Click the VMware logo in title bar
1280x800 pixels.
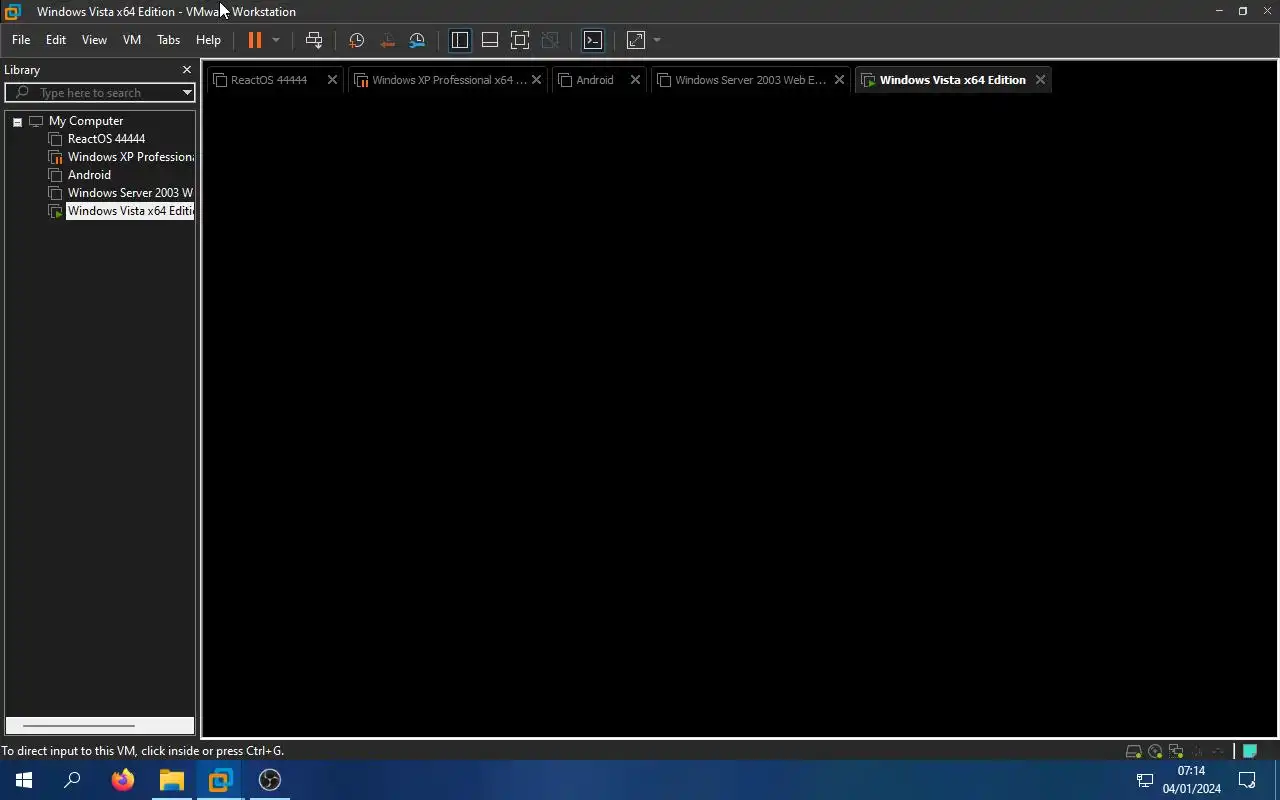pyautogui.click(x=13, y=12)
